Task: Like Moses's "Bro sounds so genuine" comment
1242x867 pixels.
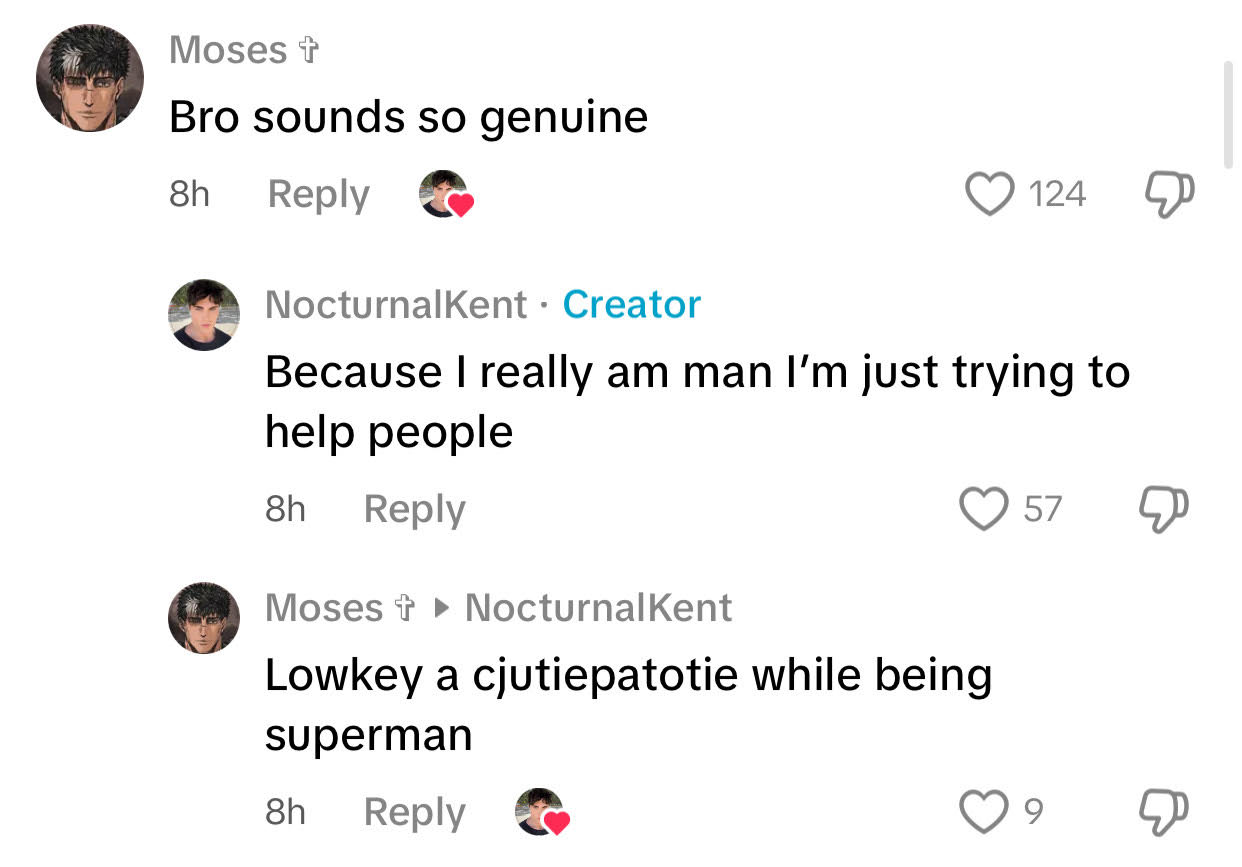Action: [x=989, y=194]
